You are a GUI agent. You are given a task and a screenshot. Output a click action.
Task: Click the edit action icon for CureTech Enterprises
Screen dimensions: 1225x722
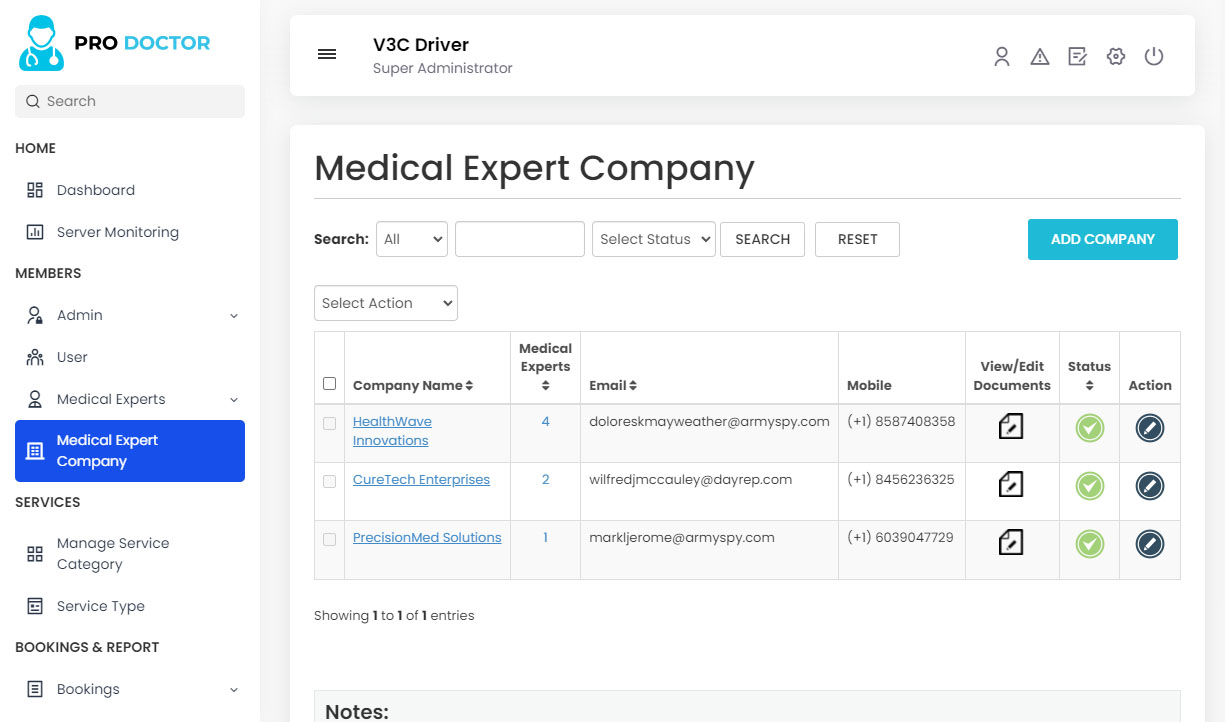coord(1149,486)
